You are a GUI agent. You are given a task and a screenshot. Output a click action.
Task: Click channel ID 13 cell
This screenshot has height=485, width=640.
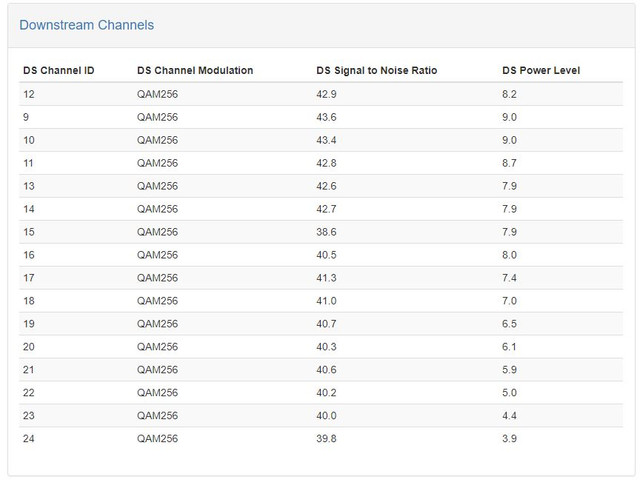29,186
